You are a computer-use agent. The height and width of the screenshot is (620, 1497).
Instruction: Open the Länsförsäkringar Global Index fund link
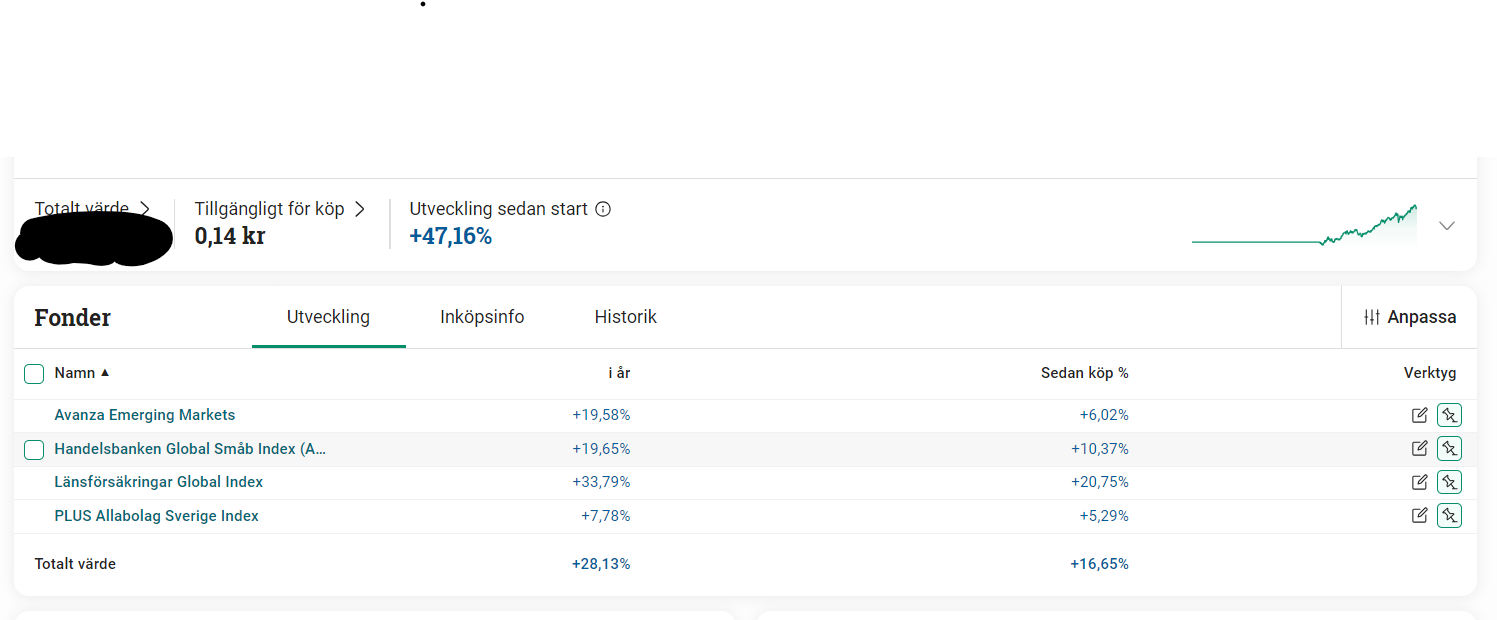[x=158, y=482]
